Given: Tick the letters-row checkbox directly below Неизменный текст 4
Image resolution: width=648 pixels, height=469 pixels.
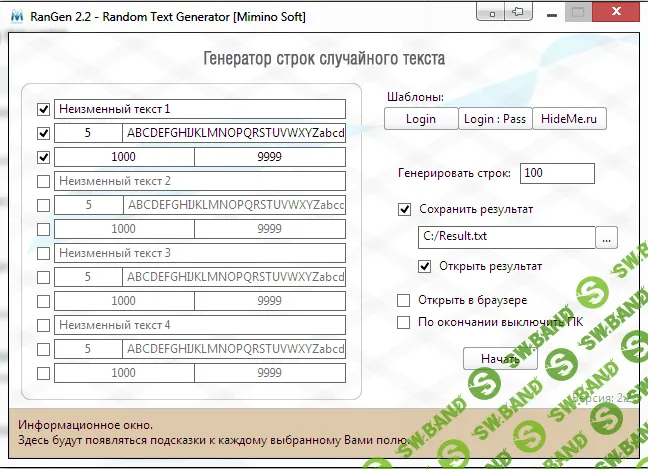Looking at the screenshot, I should [43, 349].
